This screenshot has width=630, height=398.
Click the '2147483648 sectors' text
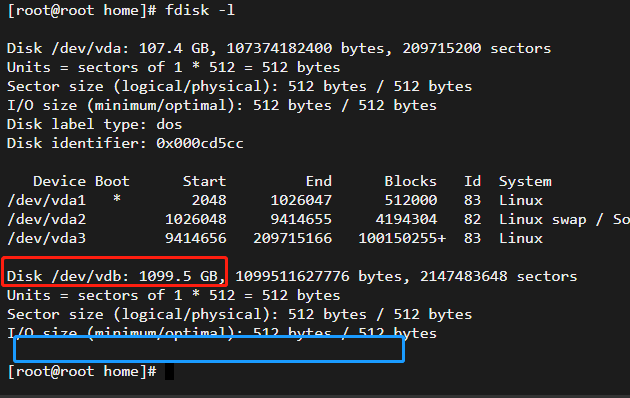pyautogui.click(x=498, y=276)
